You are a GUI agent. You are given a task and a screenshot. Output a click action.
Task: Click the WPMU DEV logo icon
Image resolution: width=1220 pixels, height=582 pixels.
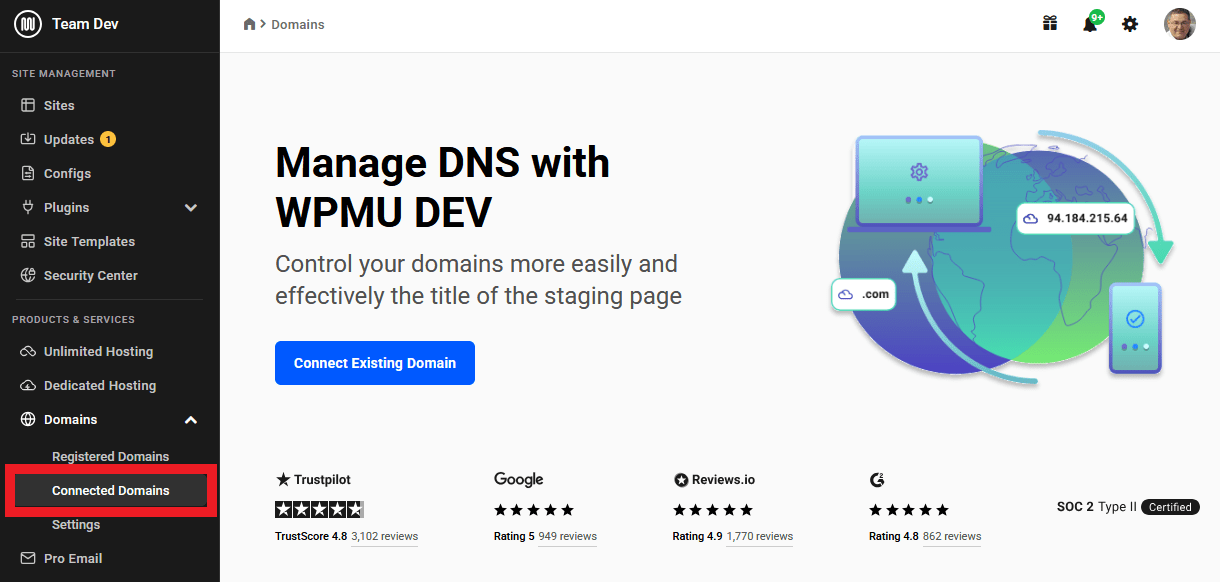(27, 24)
